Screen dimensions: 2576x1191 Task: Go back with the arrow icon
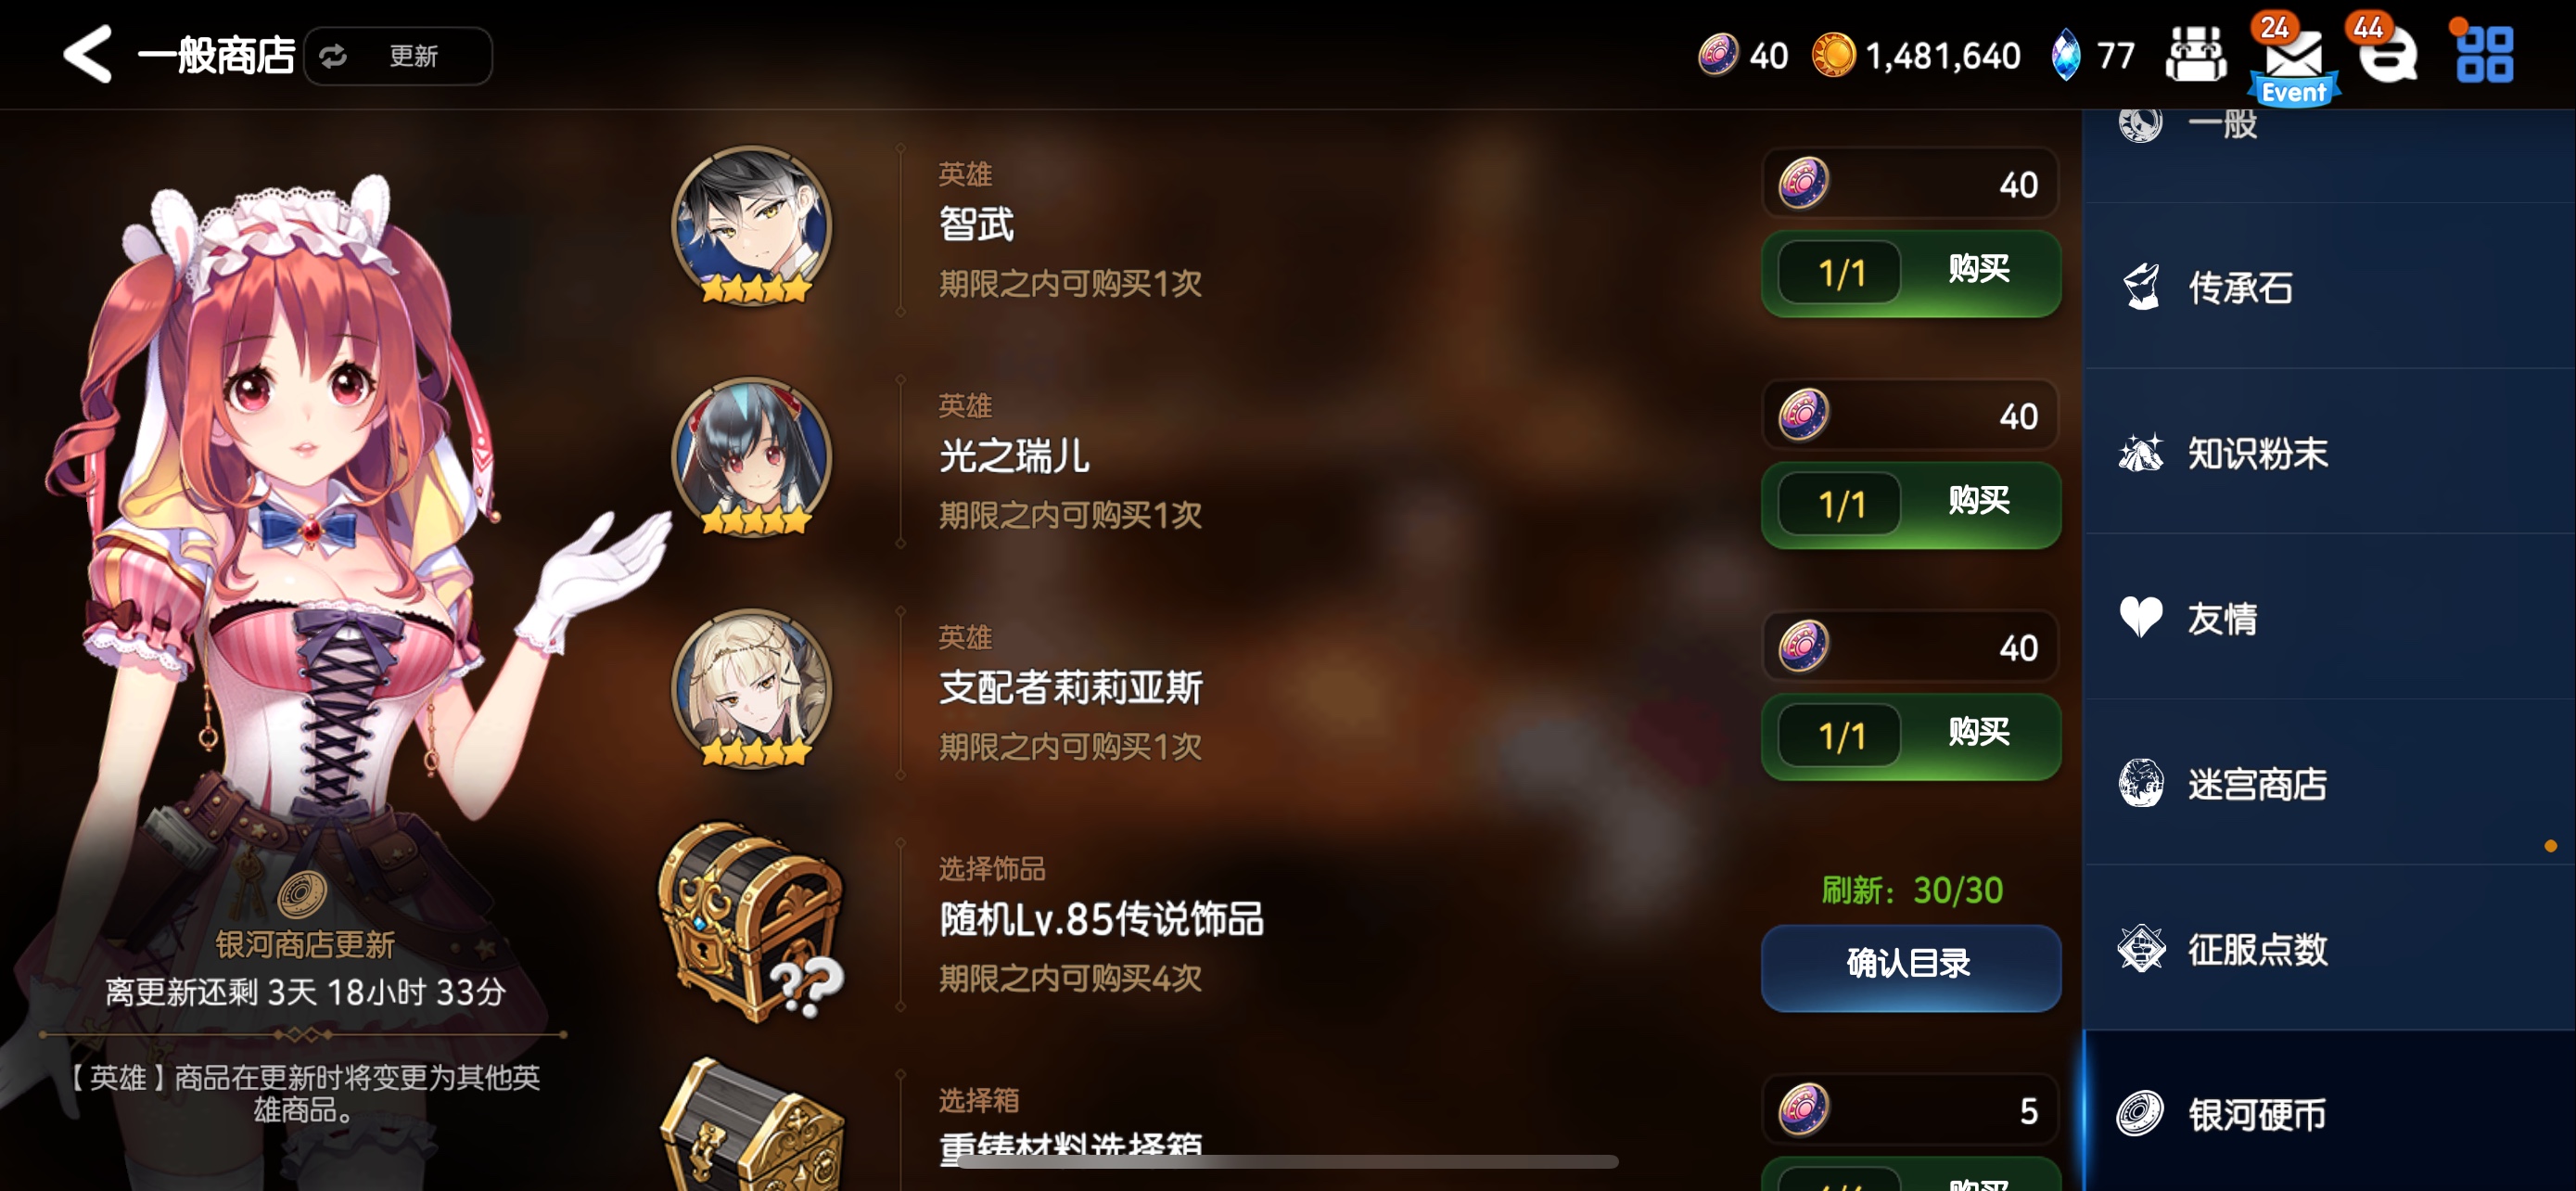point(87,55)
